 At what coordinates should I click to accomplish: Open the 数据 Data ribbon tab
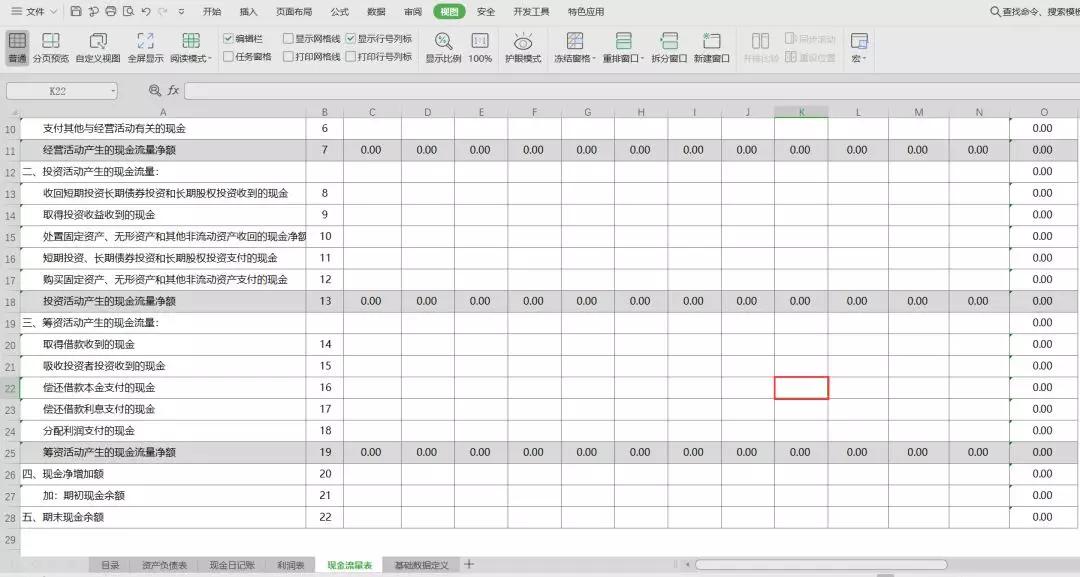coord(376,12)
